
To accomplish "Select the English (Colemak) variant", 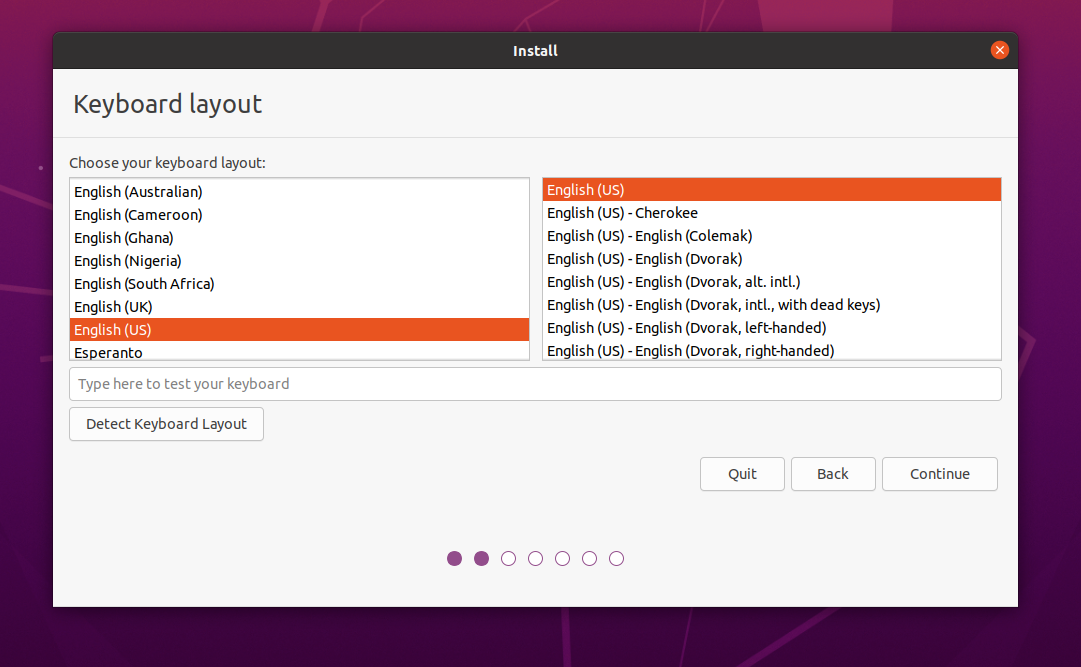I will tap(649, 235).
